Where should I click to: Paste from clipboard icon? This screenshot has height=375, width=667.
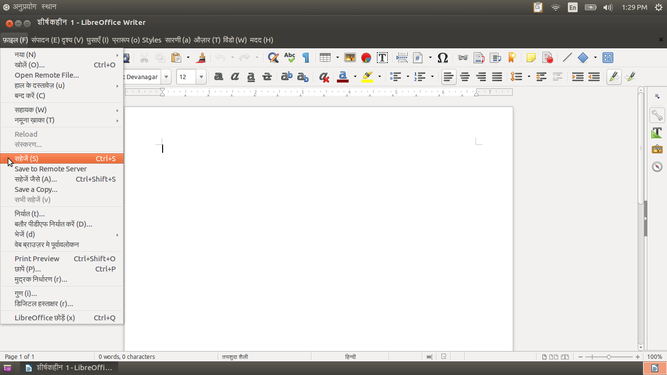(176, 57)
